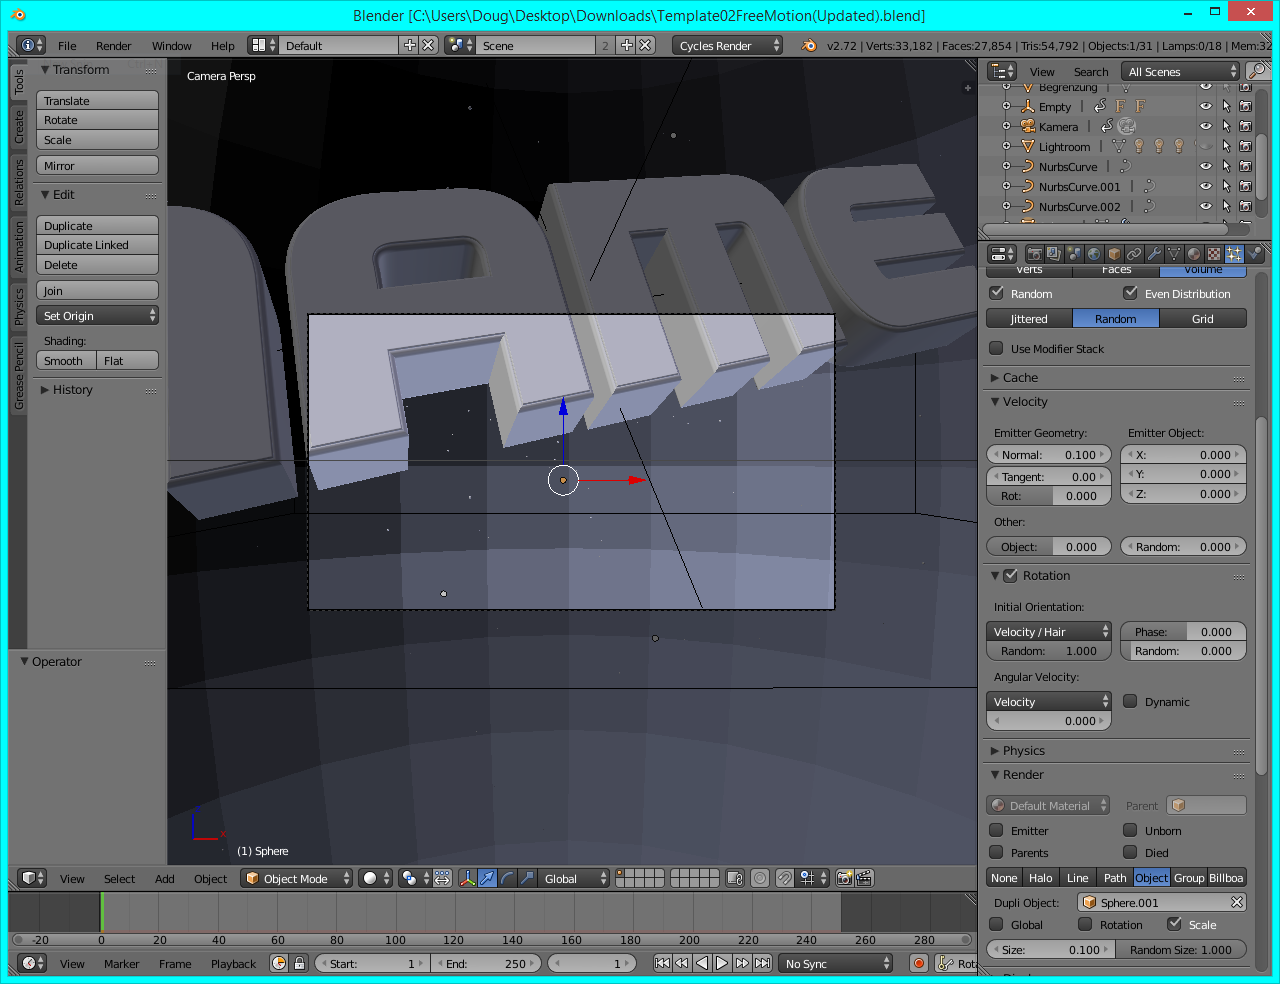Open the Physics properties tab icon
1280x984 pixels.
(x=1252, y=253)
